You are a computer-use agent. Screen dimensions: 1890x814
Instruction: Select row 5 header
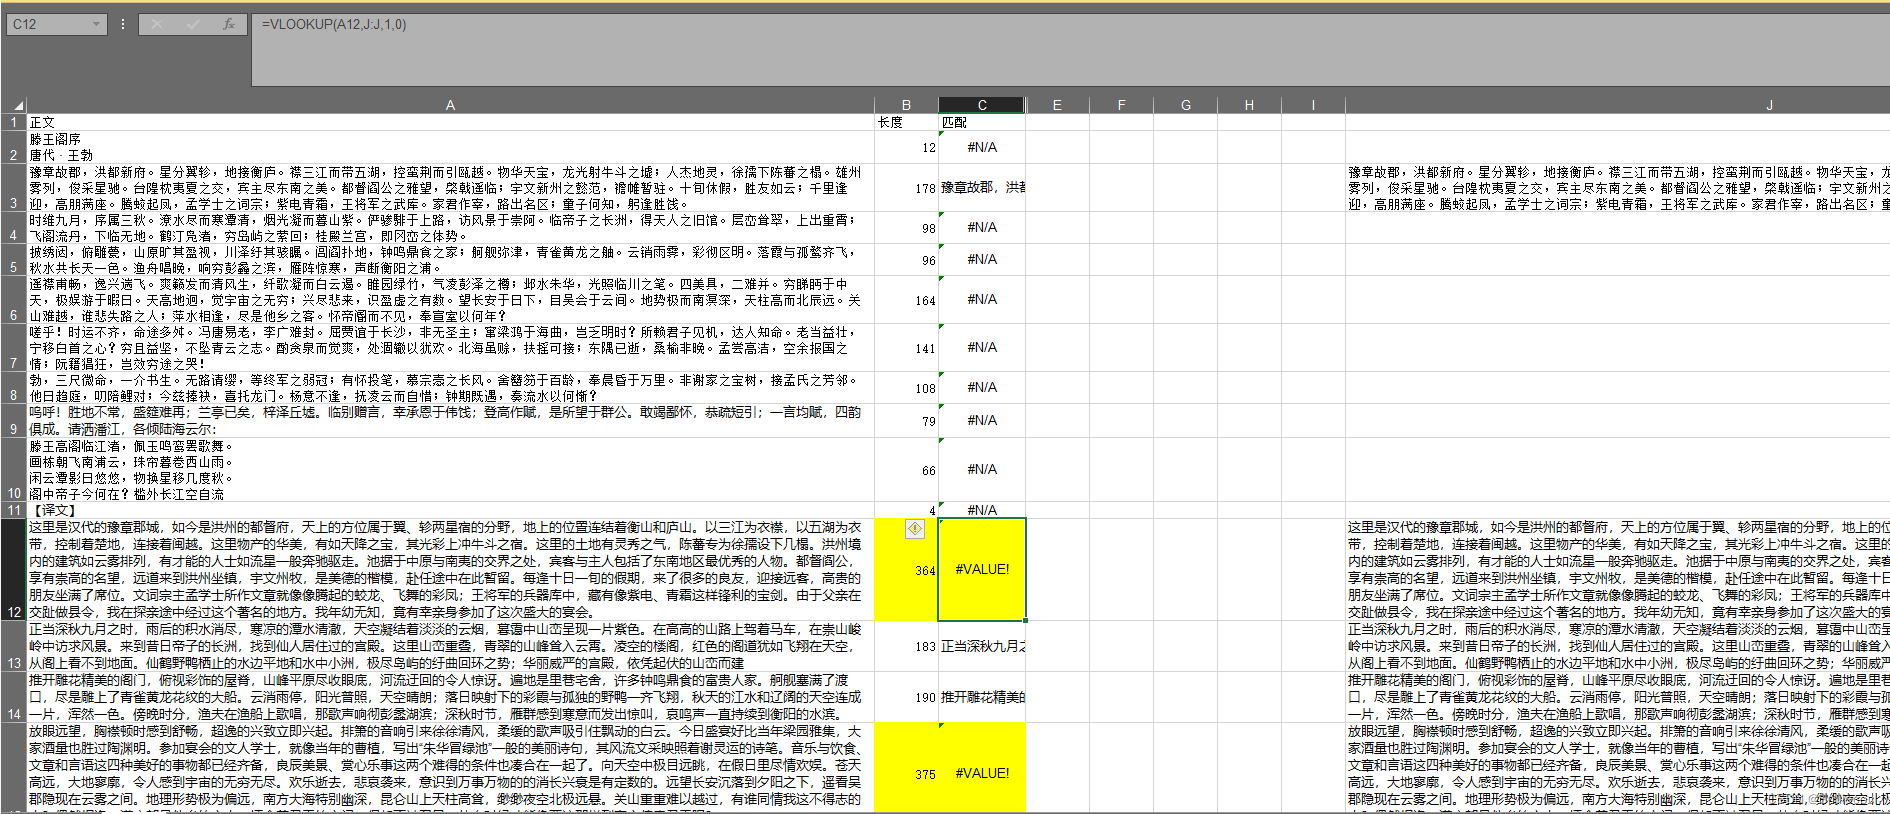(x=13, y=259)
